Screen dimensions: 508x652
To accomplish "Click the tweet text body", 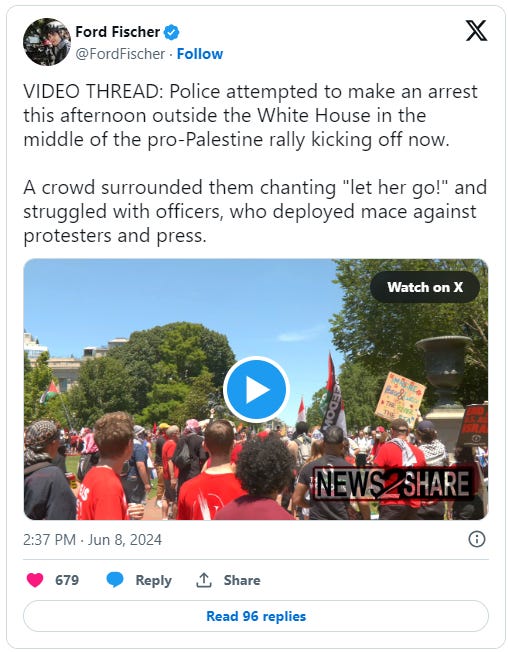I will pyautogui.click(x=254, y=163).
